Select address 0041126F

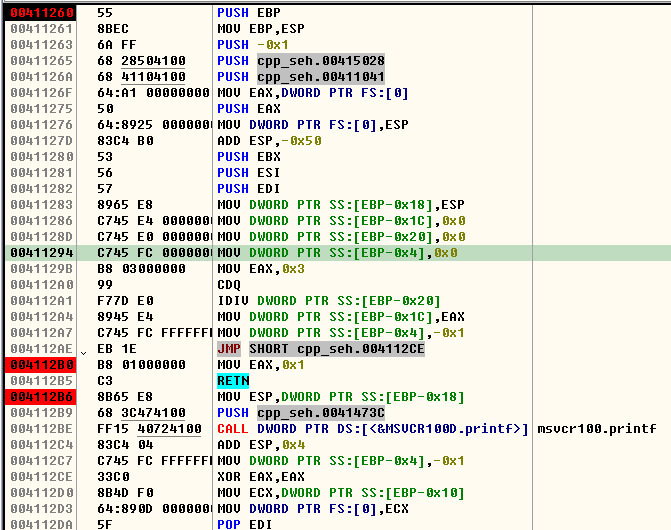click(42, 93)
